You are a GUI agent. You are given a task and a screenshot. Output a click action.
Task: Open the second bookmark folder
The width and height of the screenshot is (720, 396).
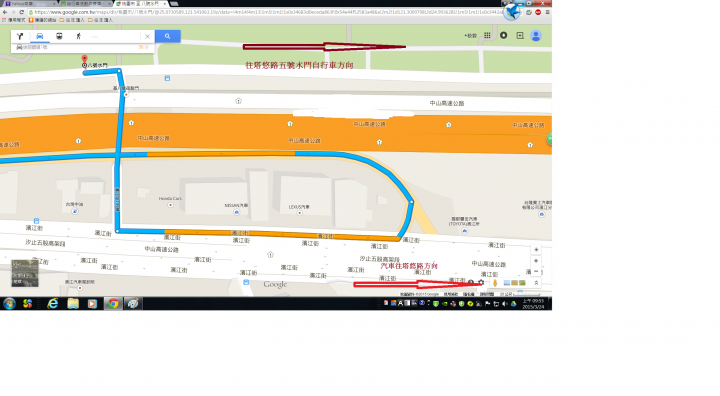(100, 20)
